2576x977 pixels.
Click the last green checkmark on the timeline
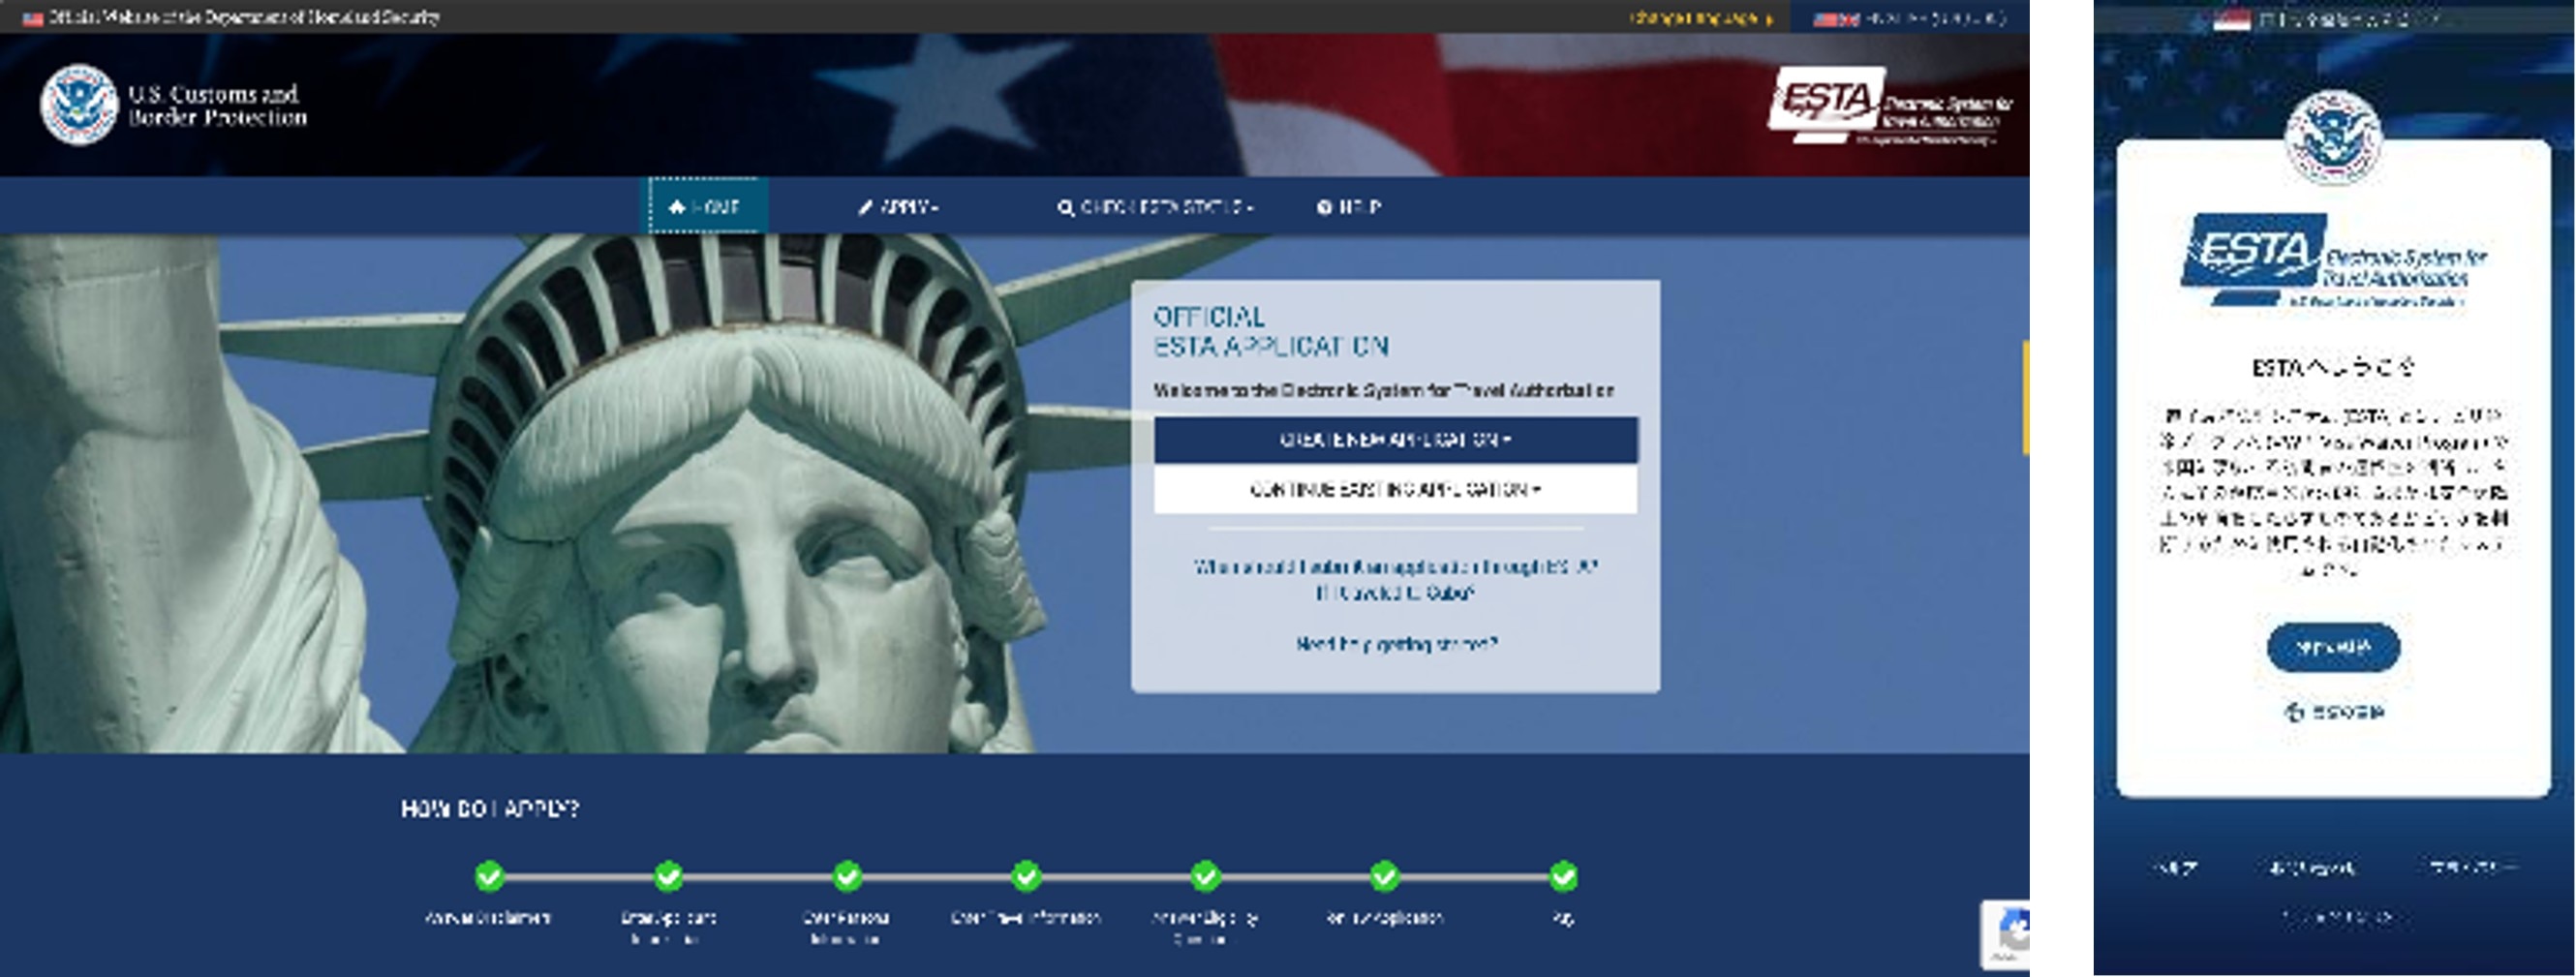(1563, 876)
